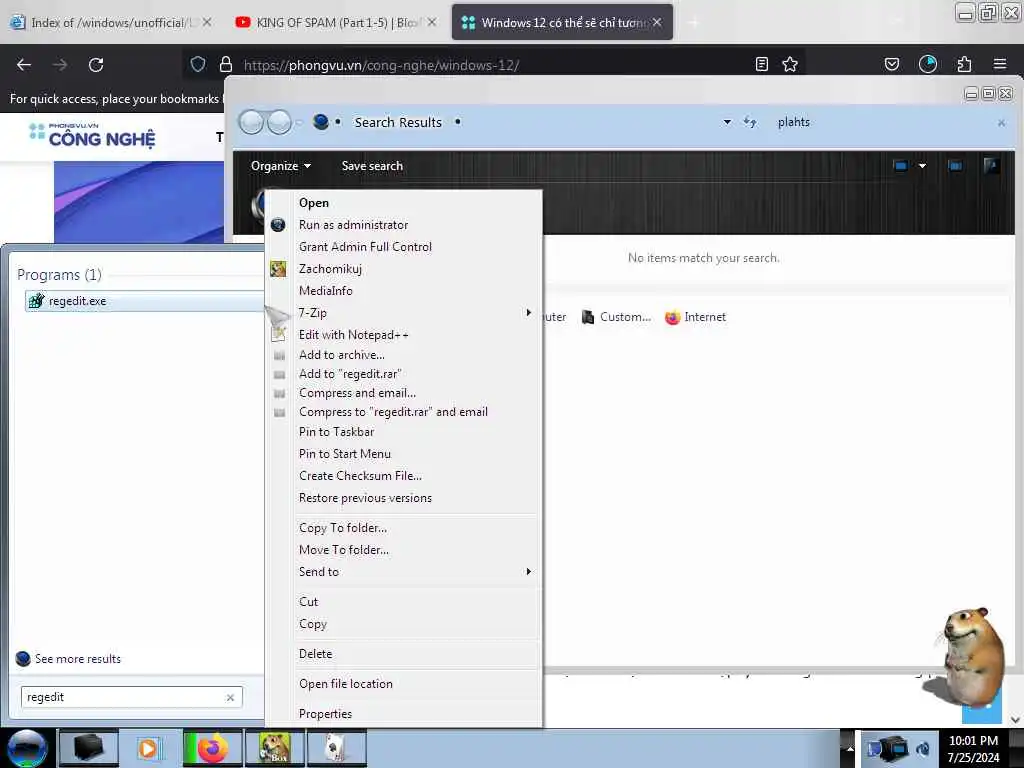Open the Pocket save icon
Viewport: 1024px width, 768px height.
tap(891, 64)
